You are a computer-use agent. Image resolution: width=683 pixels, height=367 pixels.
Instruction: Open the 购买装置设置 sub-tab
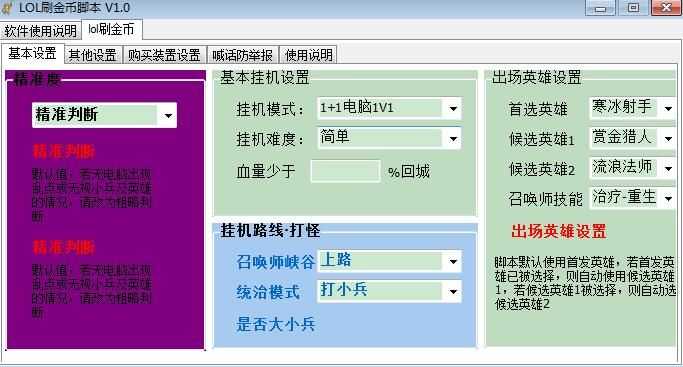[x=164, y=55]
